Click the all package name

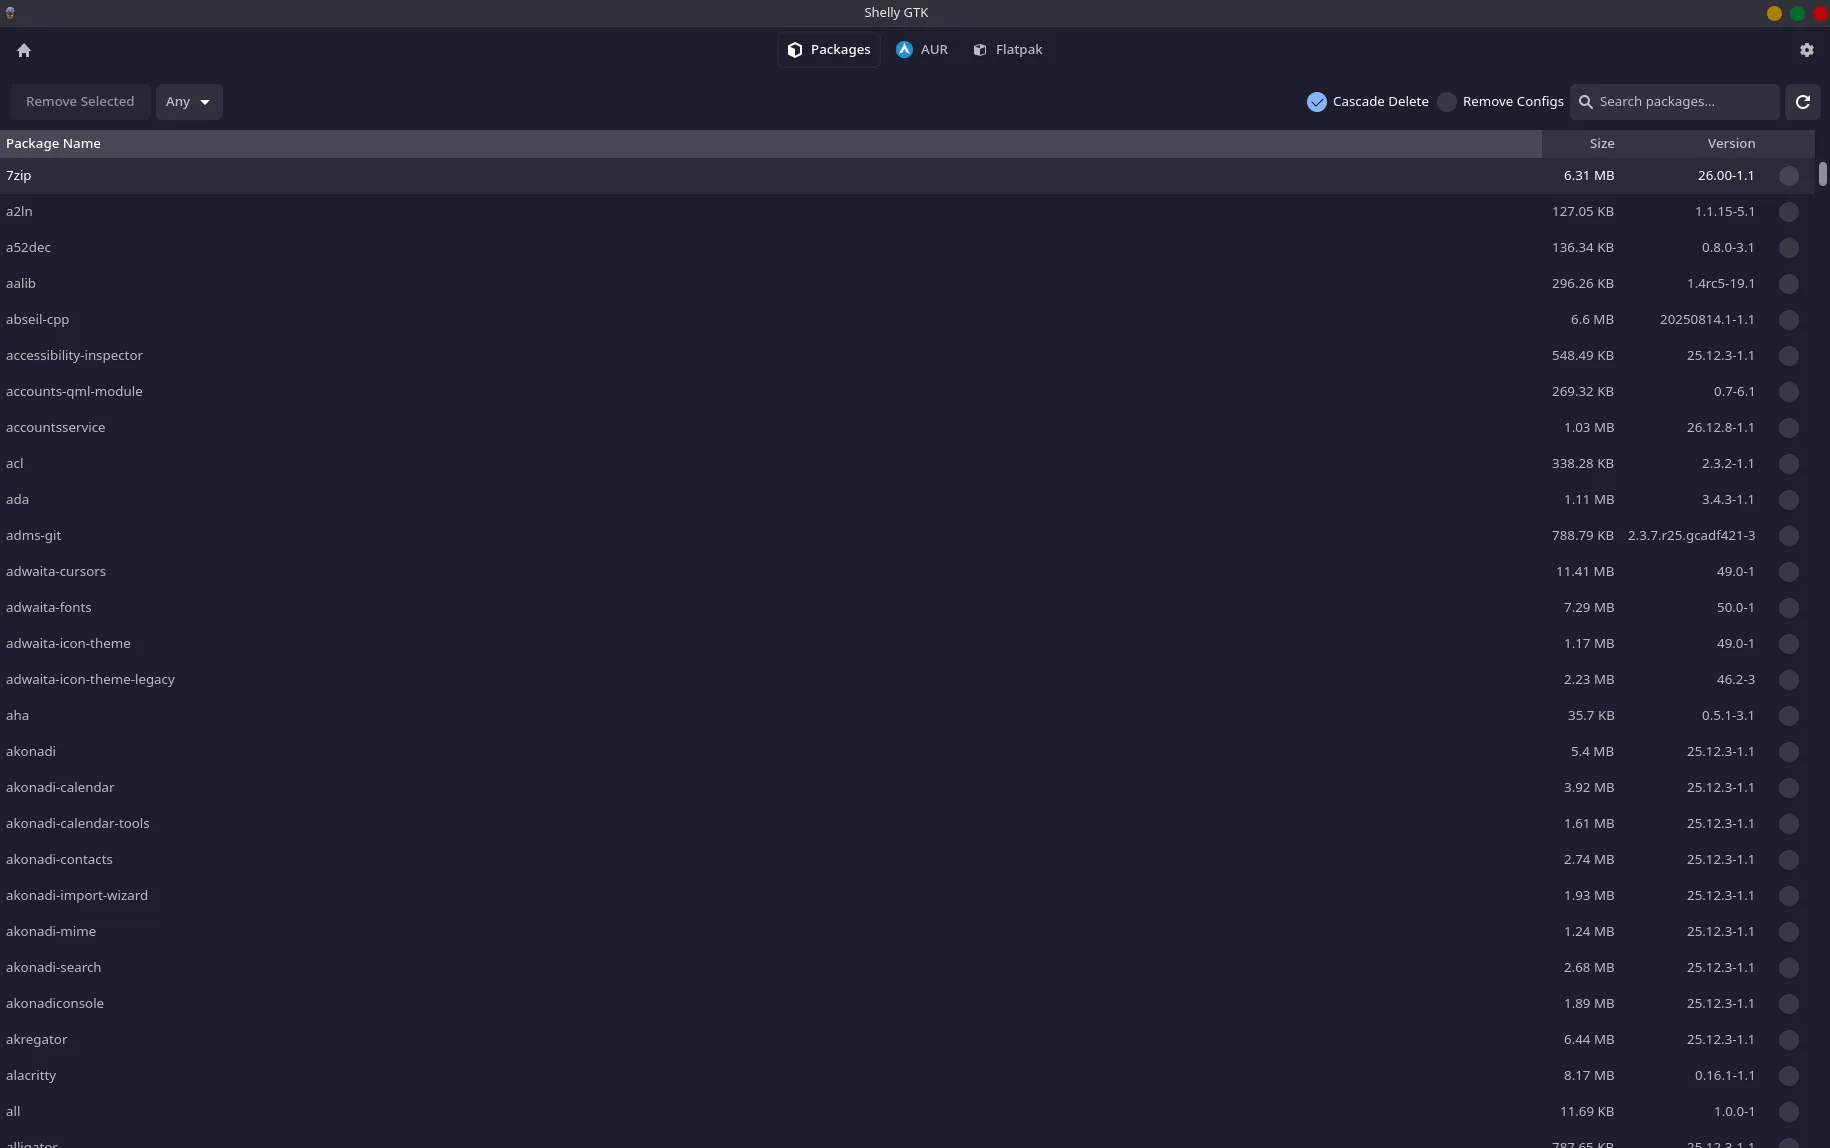pyautogui.click(x=13, y=1111)
